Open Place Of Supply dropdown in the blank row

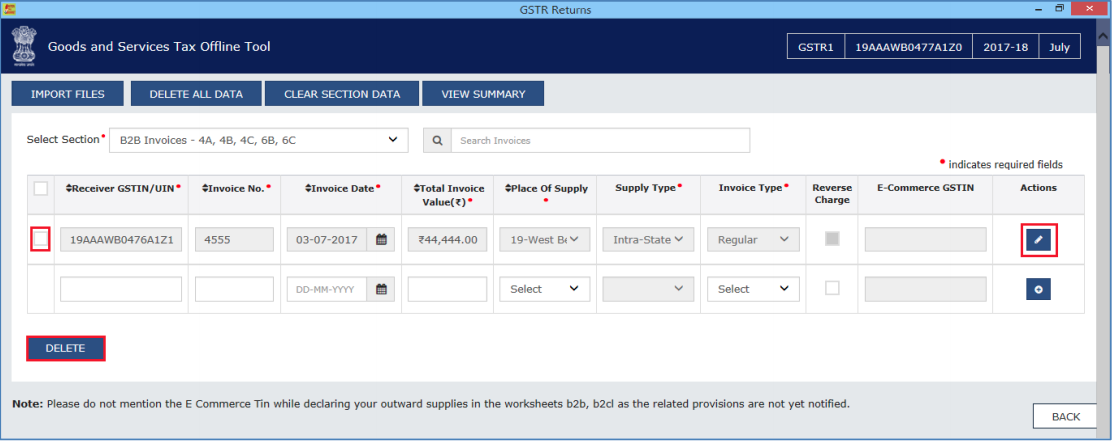pyautogui.click(x=545, y=289)
